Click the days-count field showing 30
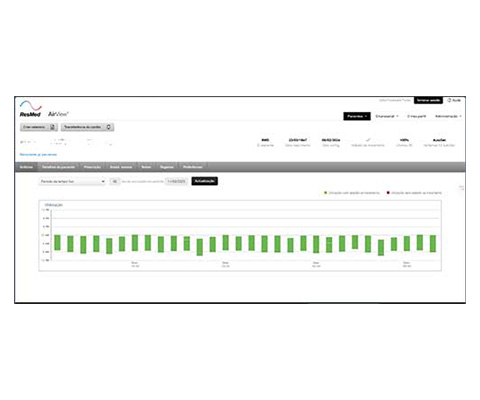 tap(114, 181)
